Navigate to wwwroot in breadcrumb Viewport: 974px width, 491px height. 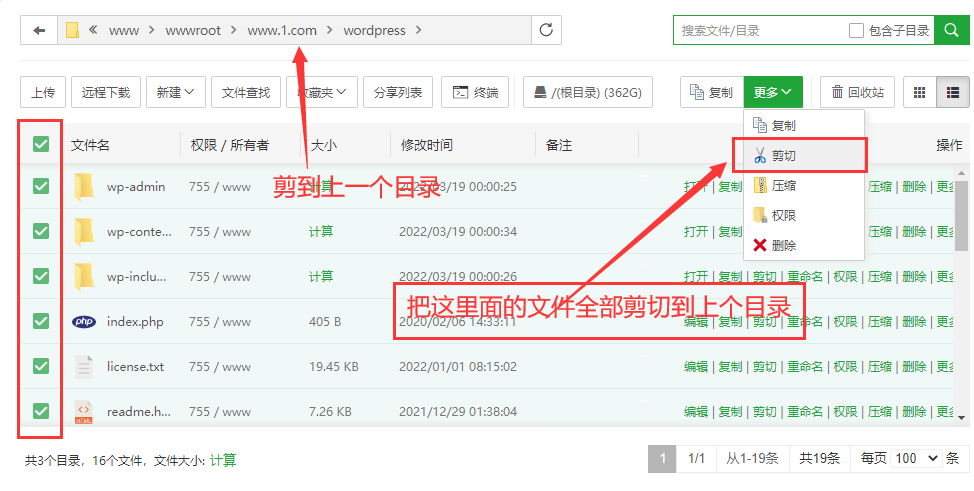click(193, 30)
